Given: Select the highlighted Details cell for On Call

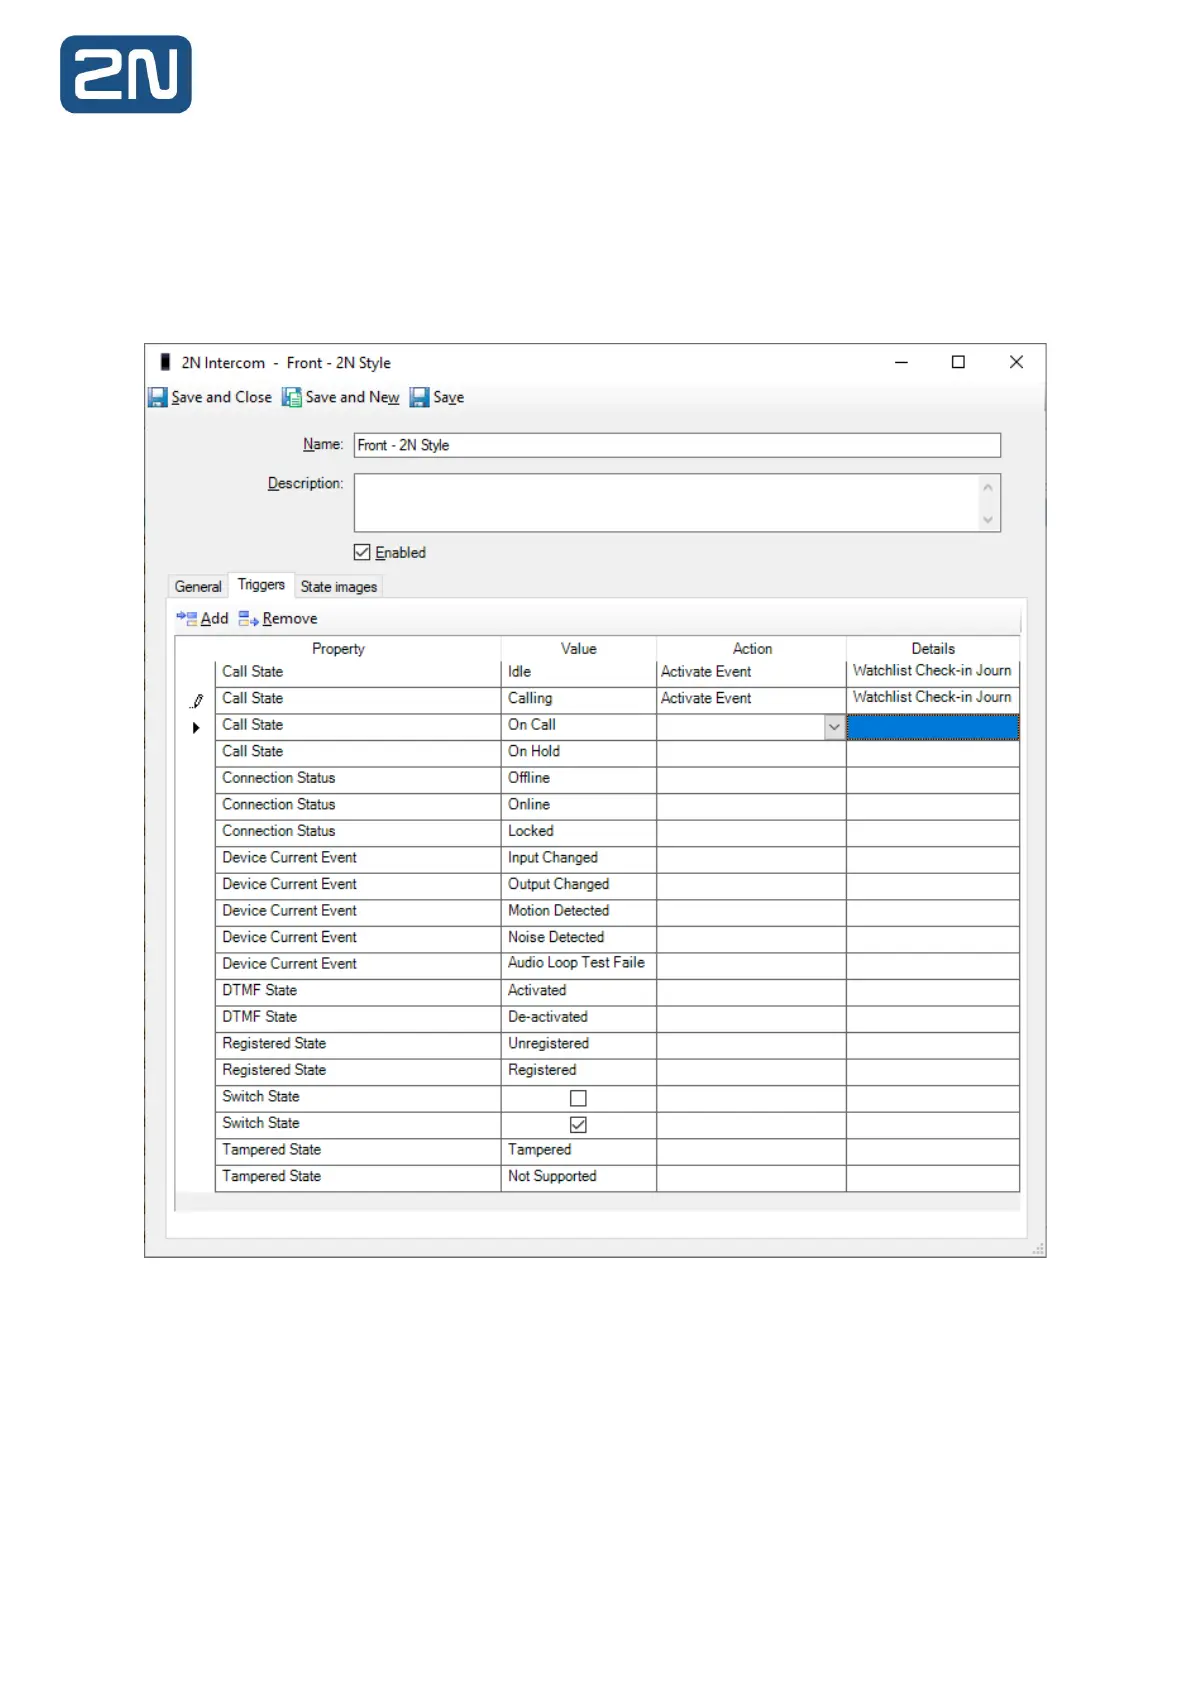Looking at the screenshot, I should 932,727.
